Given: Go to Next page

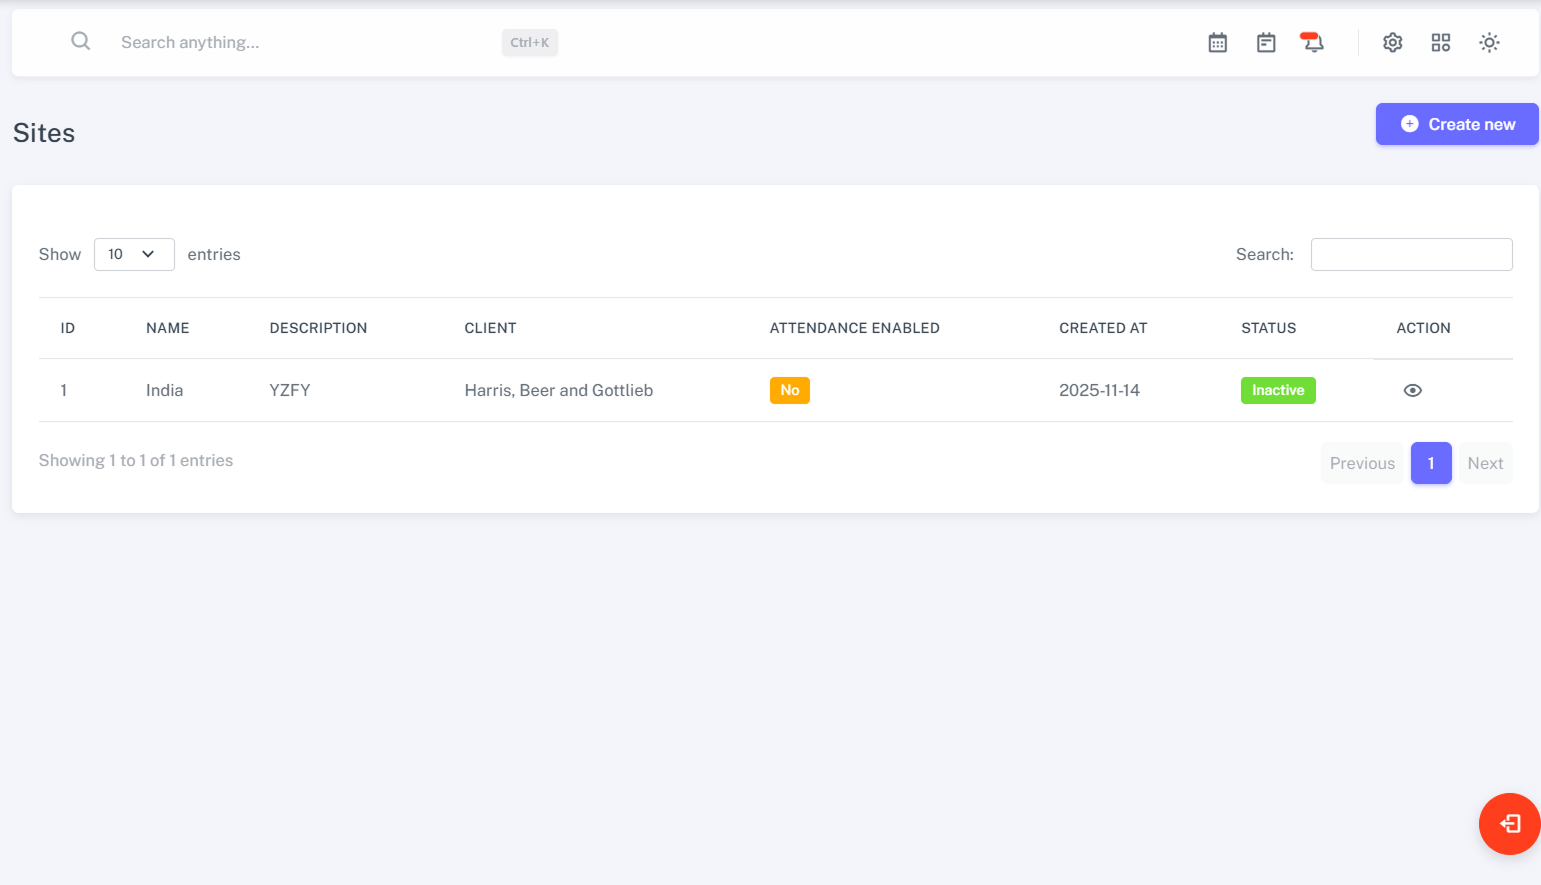Looking at the screenshot, I should (x=1485, y=463).
